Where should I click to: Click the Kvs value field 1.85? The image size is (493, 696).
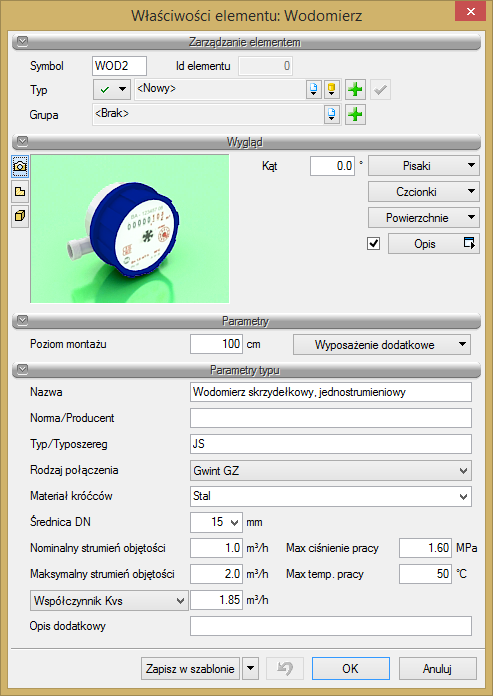click(x=216, y=600)
